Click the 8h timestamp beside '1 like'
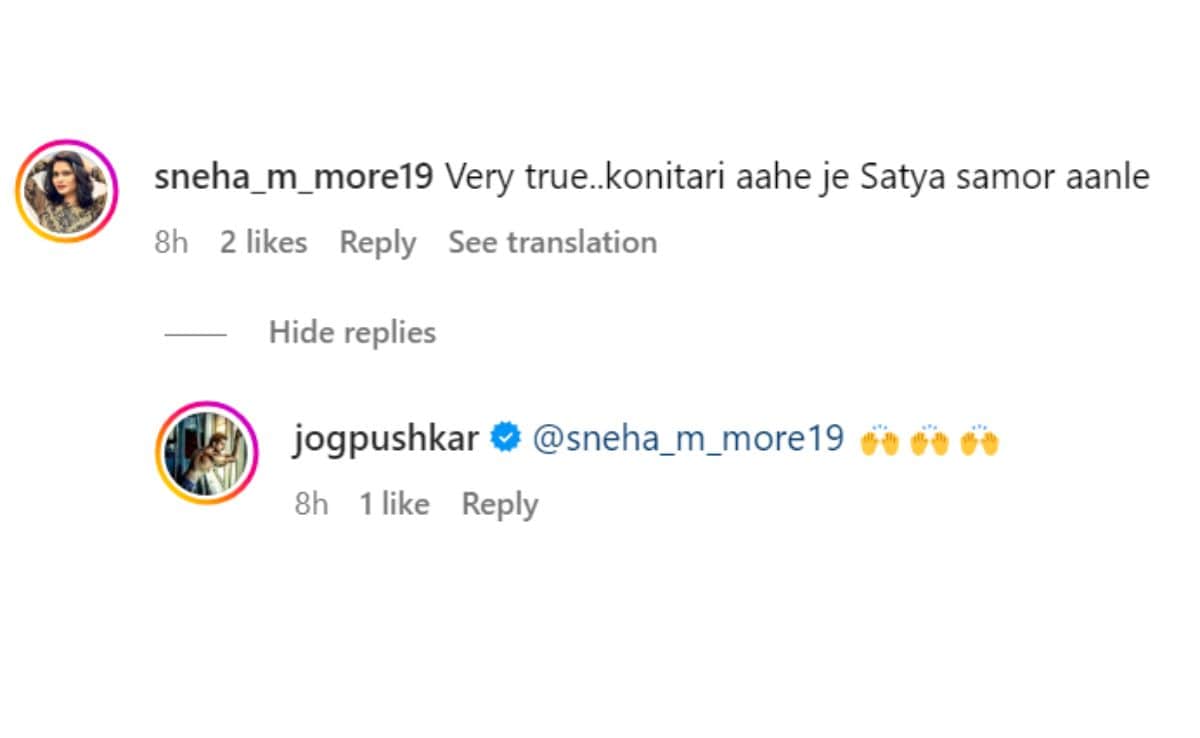The width and height of the screenshot is (1200, 738). click(x=311, y=504)
